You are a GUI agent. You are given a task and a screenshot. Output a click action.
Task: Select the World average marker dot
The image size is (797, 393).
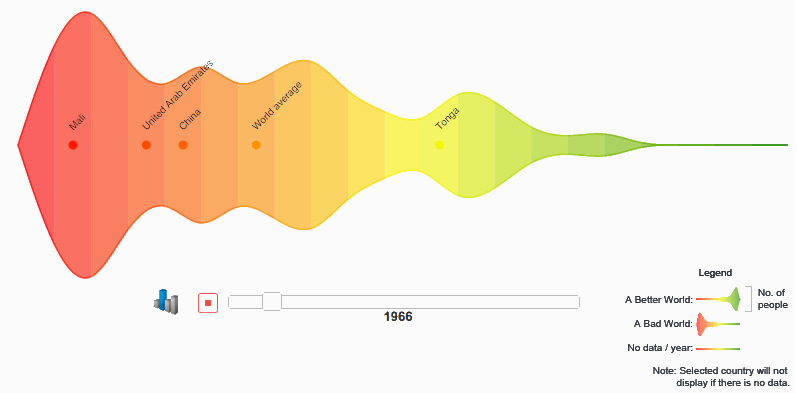256,145
